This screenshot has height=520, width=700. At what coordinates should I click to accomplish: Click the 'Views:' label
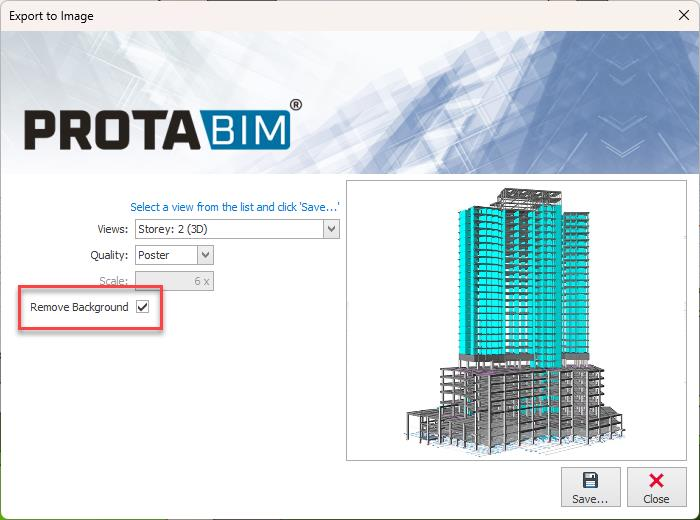pos(112,229)
